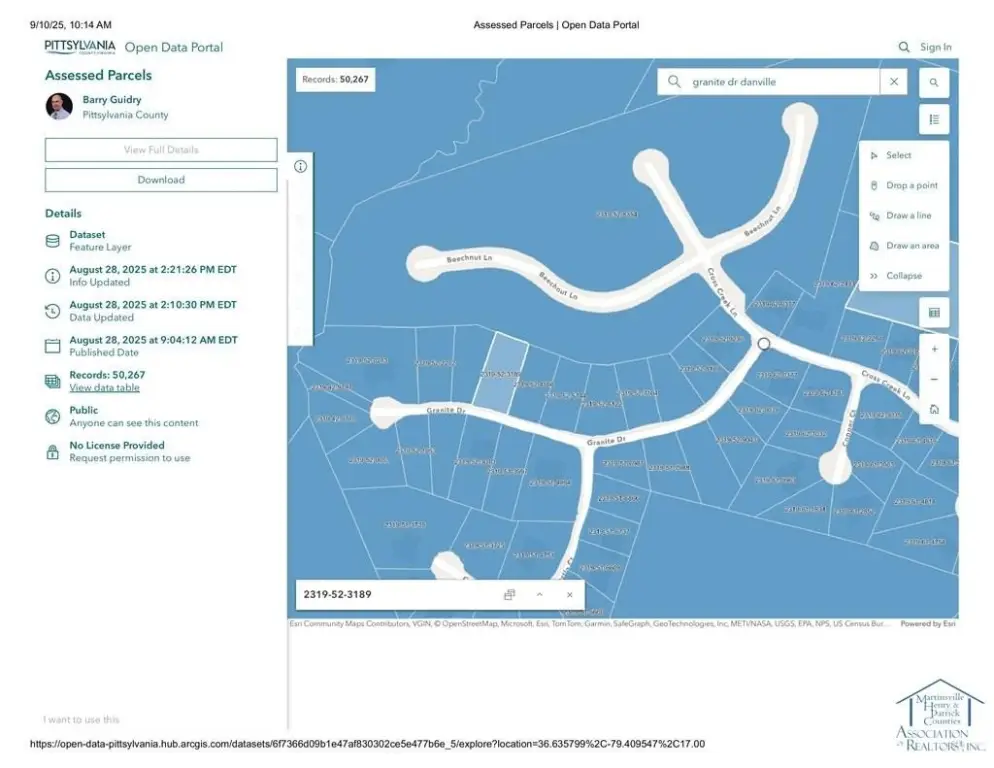Image resolution: width=994 pixels, height=768 pixels.
Task: Zoom in on the map
Action: click(x=933, y=349)
